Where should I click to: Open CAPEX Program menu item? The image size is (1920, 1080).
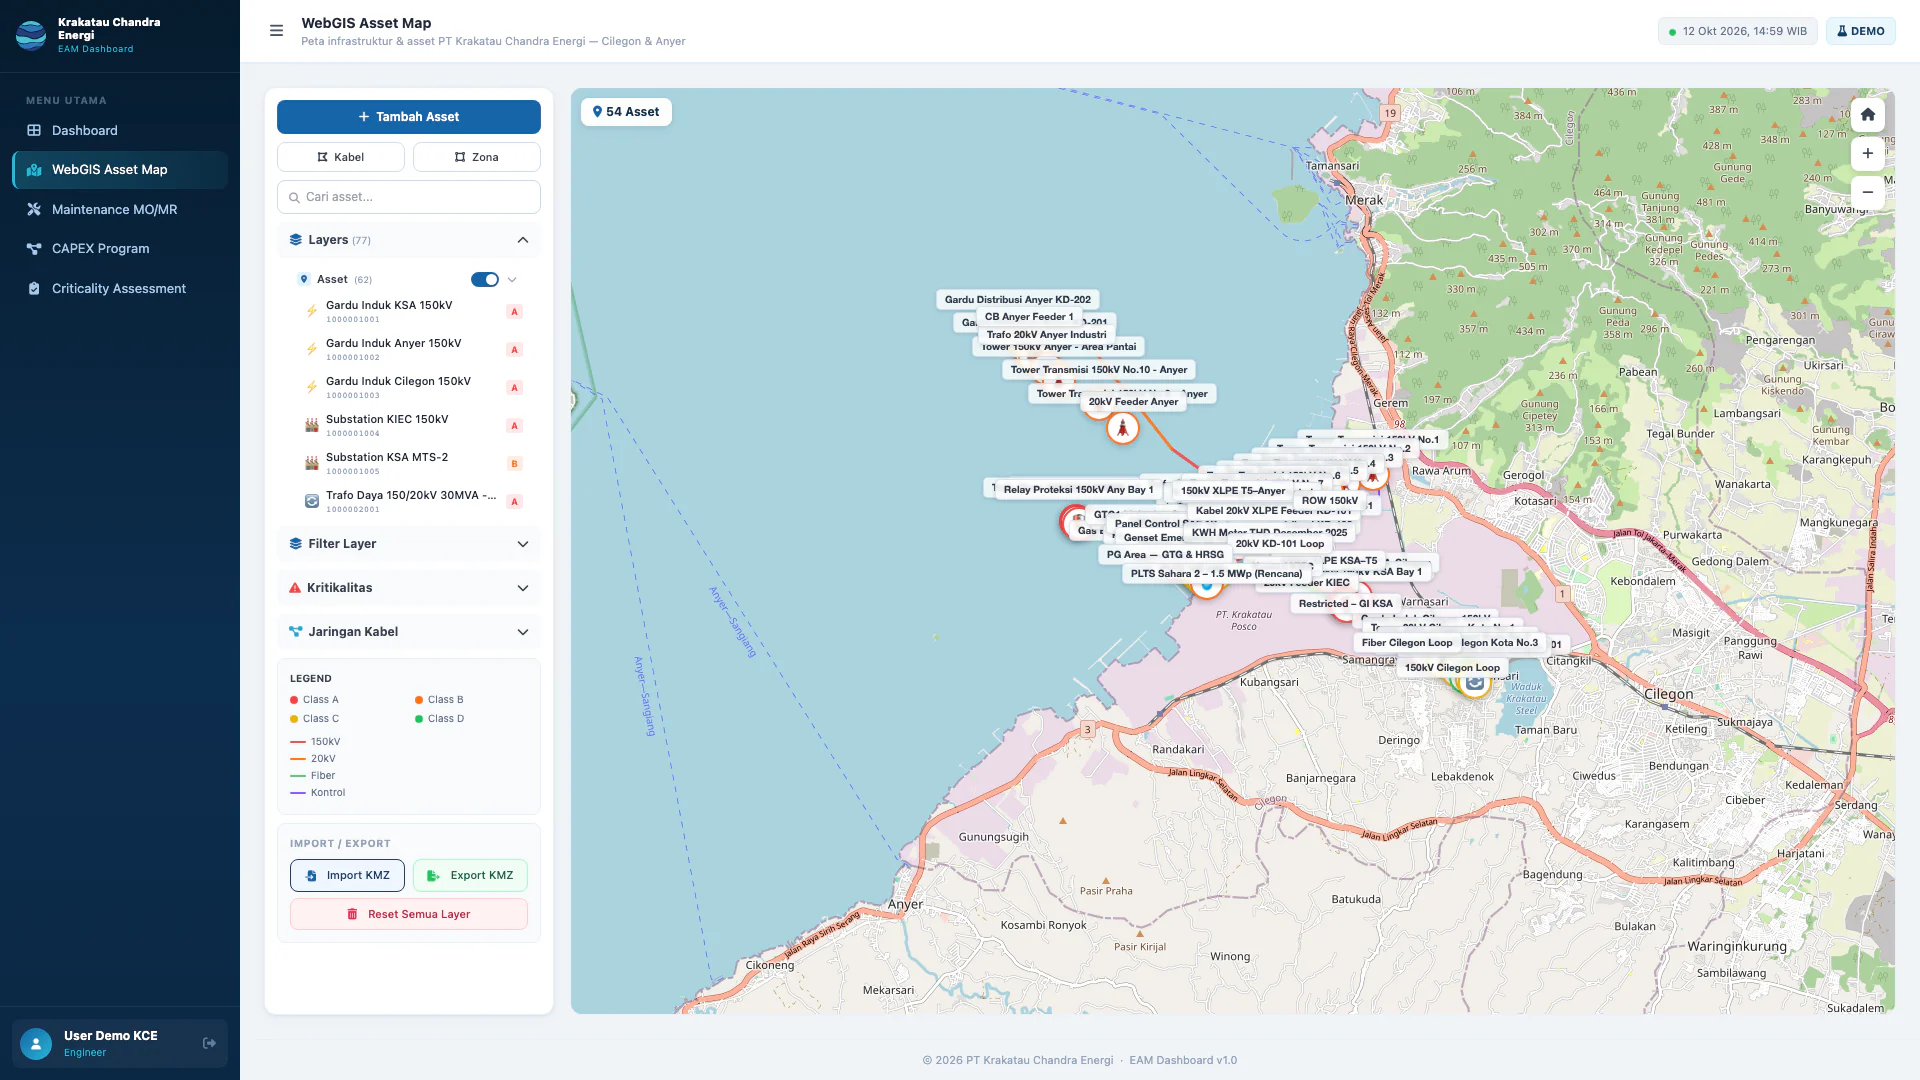pyautogui.click(x=120, y=249)
